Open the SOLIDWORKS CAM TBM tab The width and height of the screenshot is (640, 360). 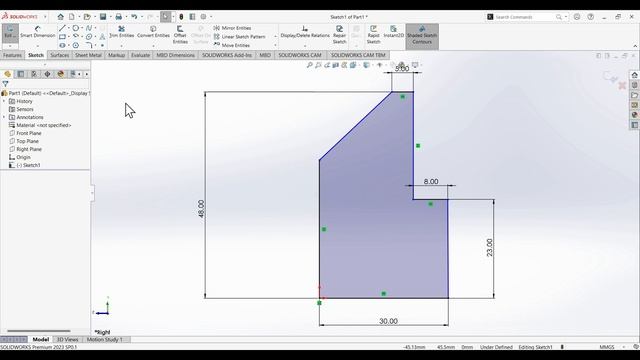point(358,55)
